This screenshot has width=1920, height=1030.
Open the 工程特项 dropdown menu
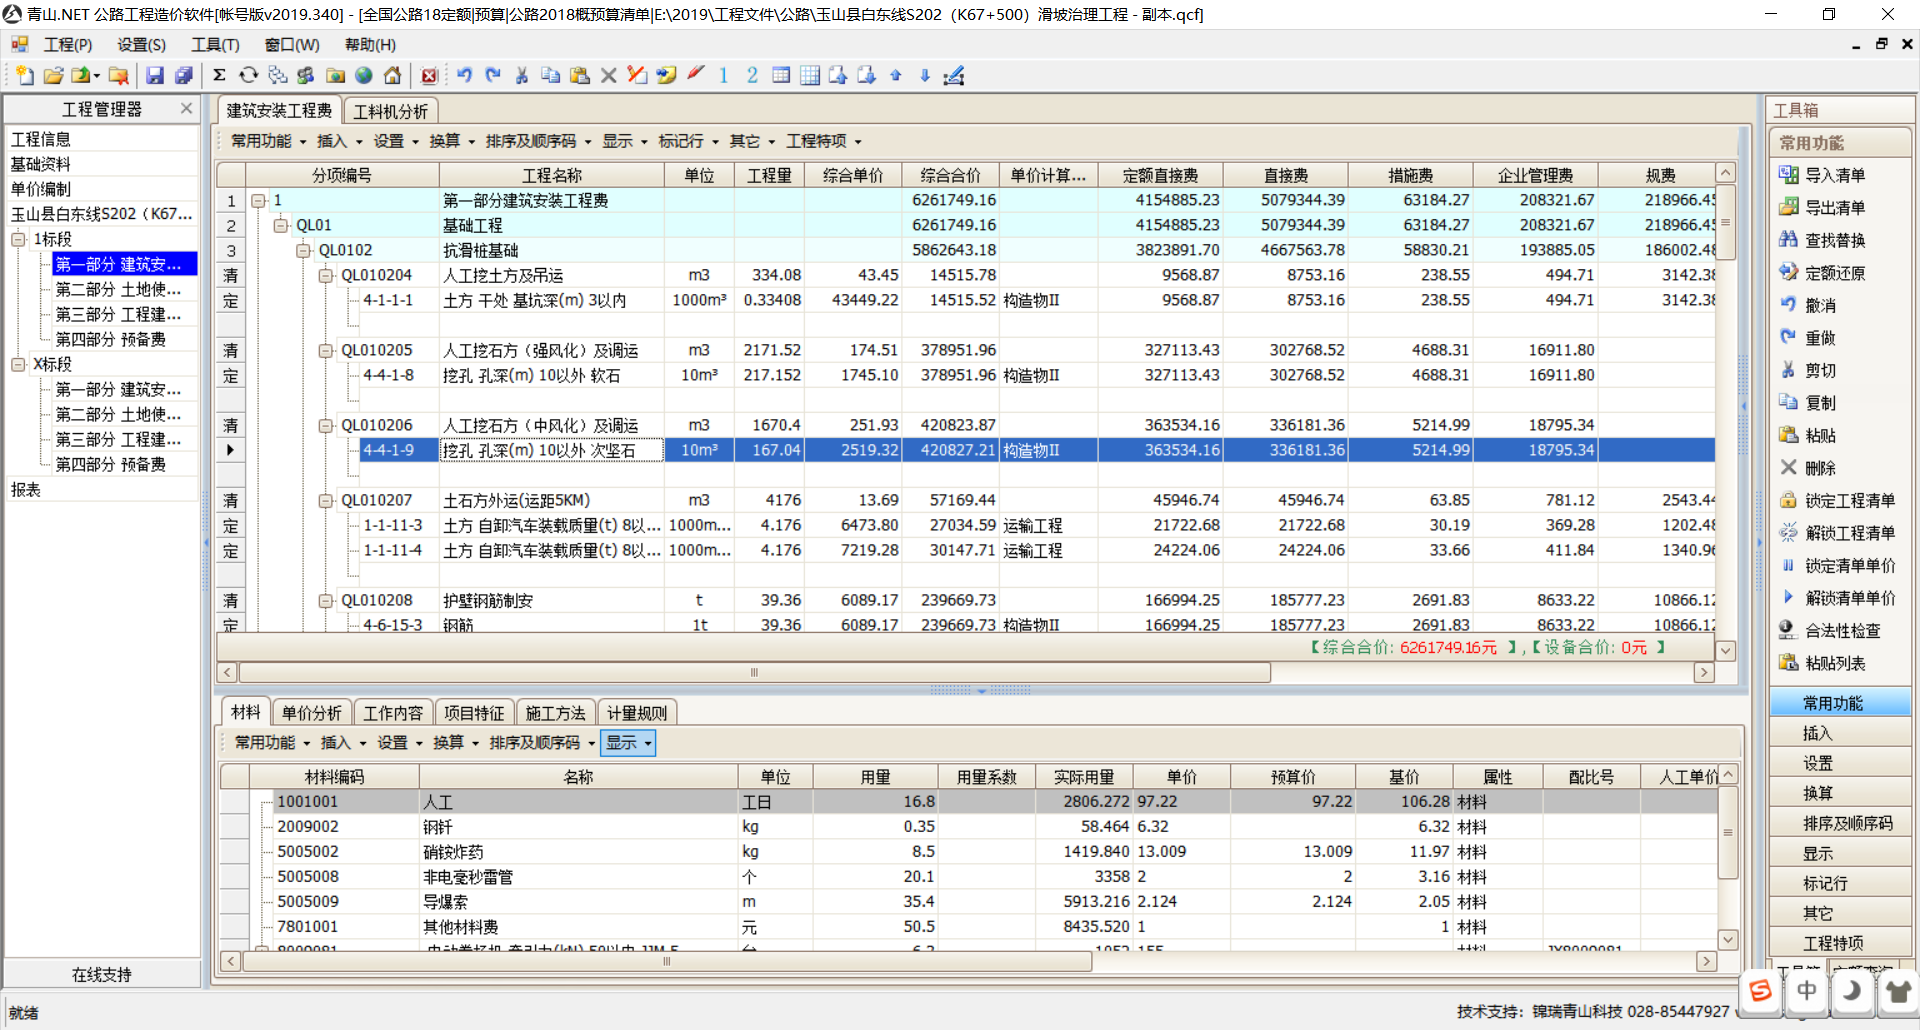[823, 141]
